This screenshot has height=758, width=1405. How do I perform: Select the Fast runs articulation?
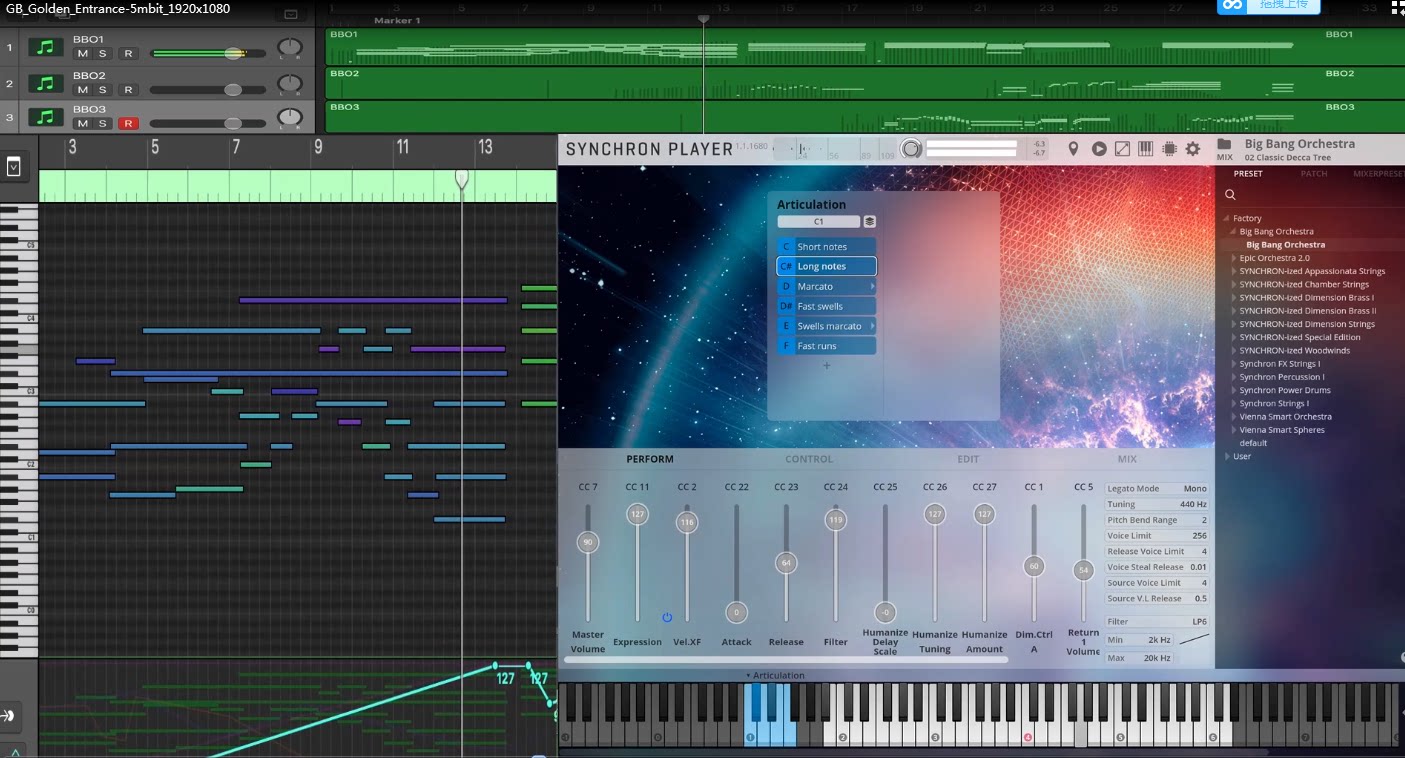point(826,346)
